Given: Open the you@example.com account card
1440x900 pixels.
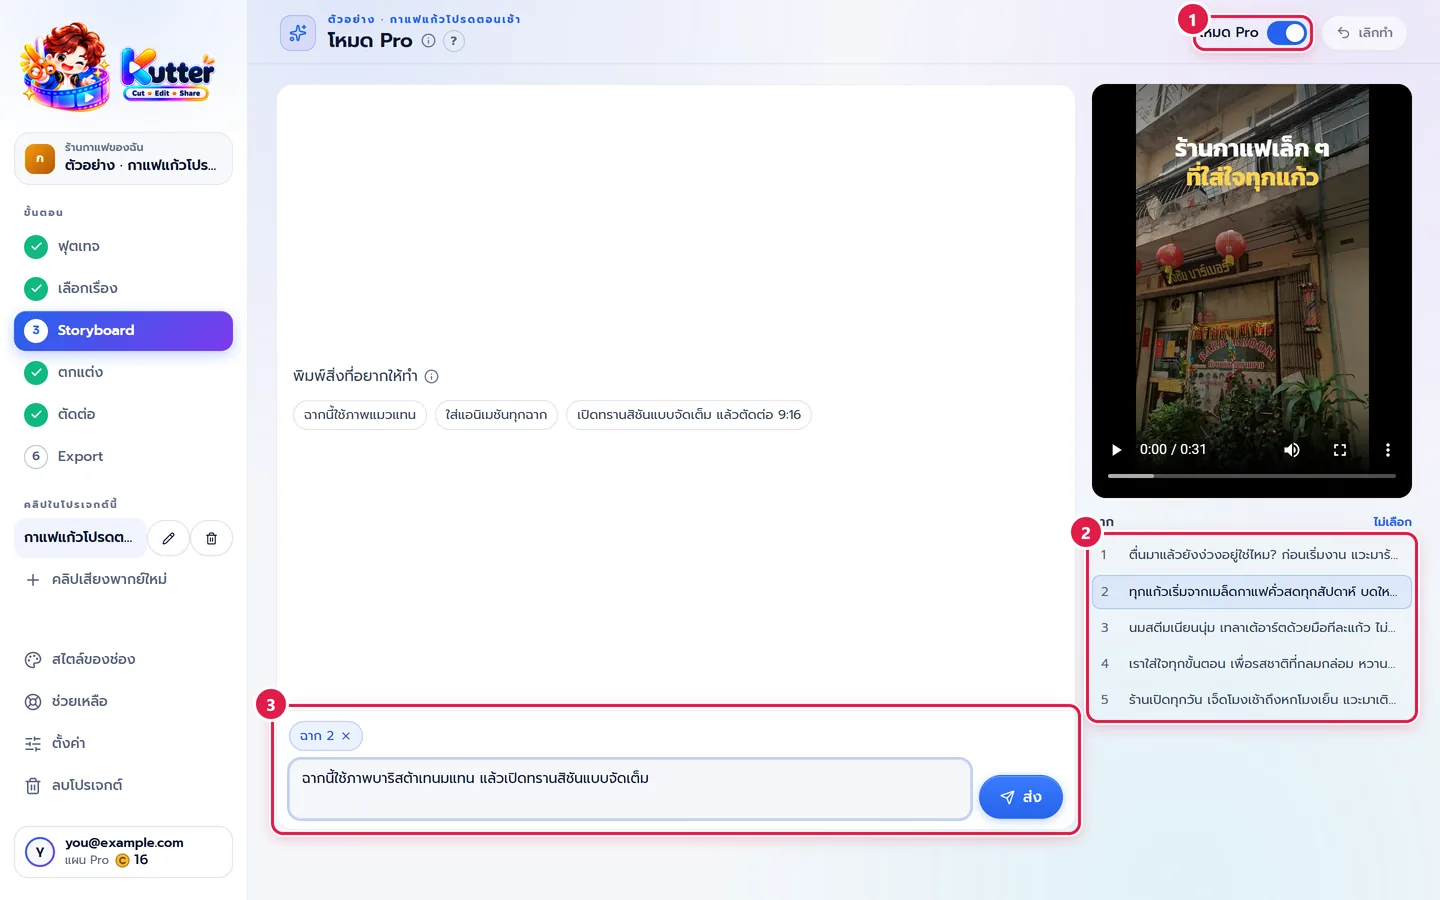Looking at the screenshot, I should [x=123, y=851].
